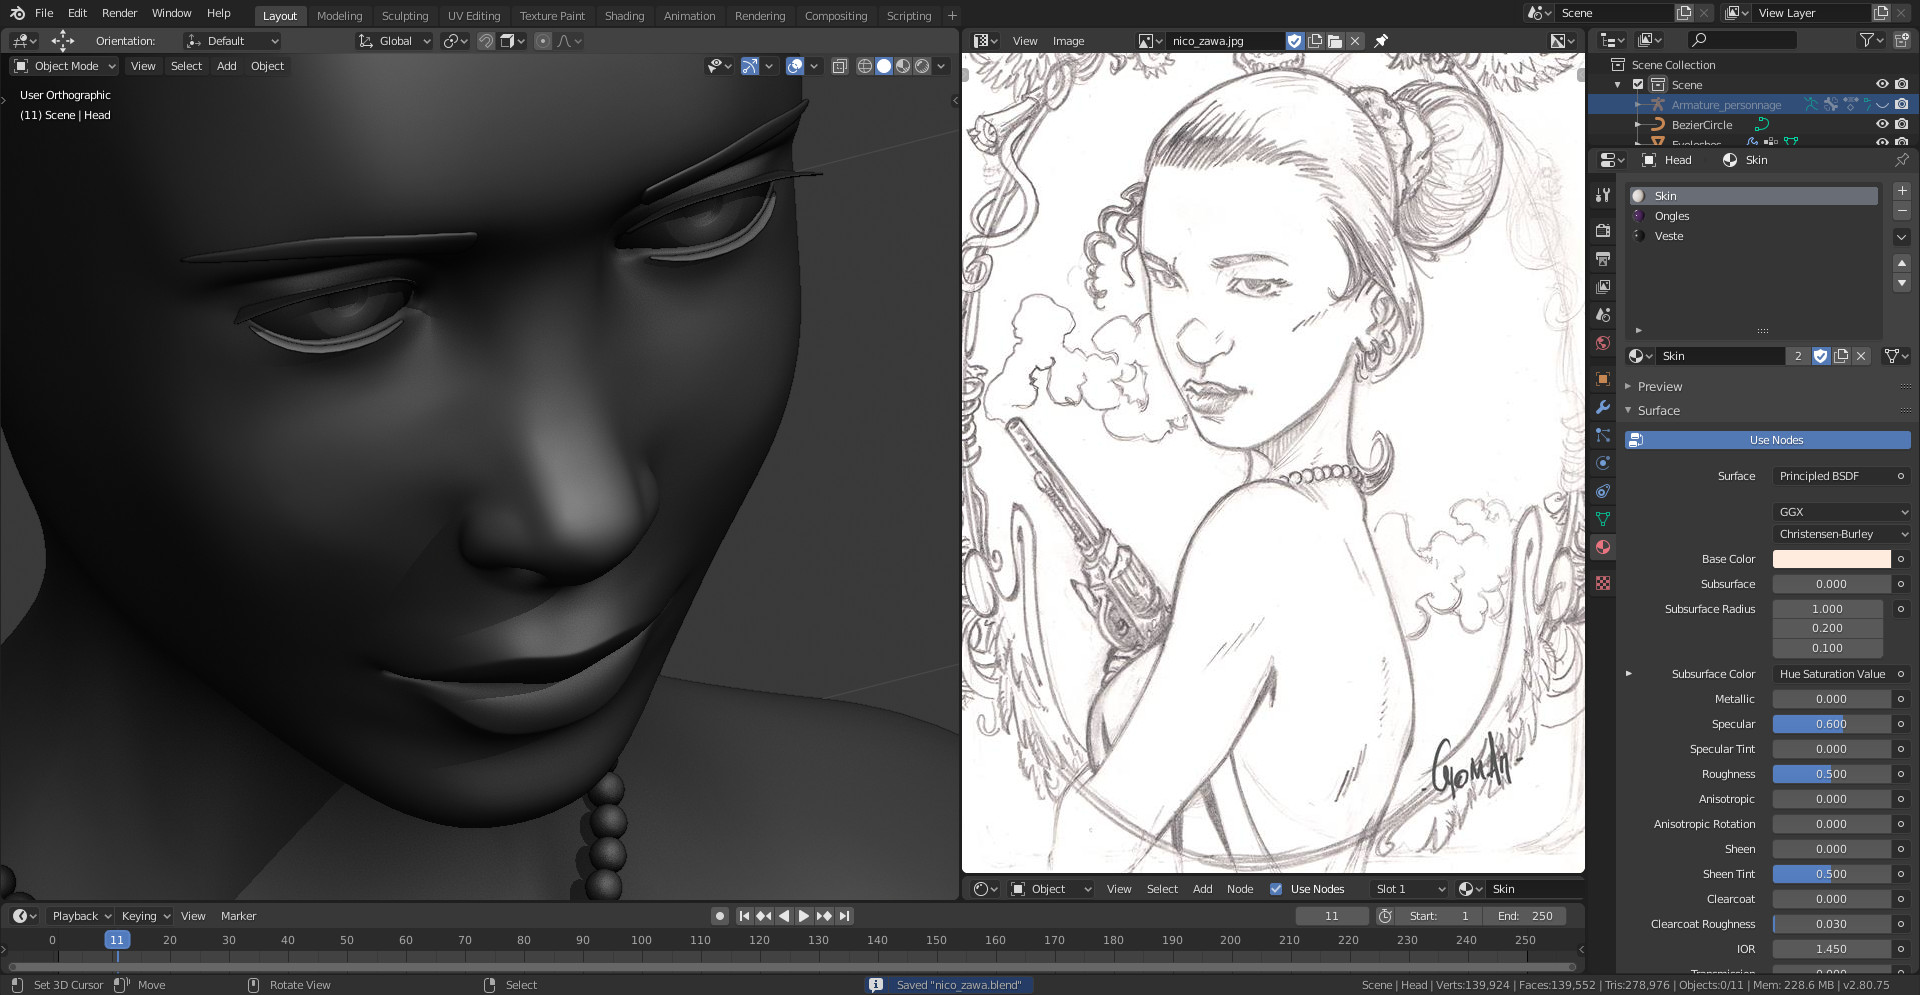Open the Physics properties tab
Viewport: 1920px width, 995px height.
click(1603, 463)
